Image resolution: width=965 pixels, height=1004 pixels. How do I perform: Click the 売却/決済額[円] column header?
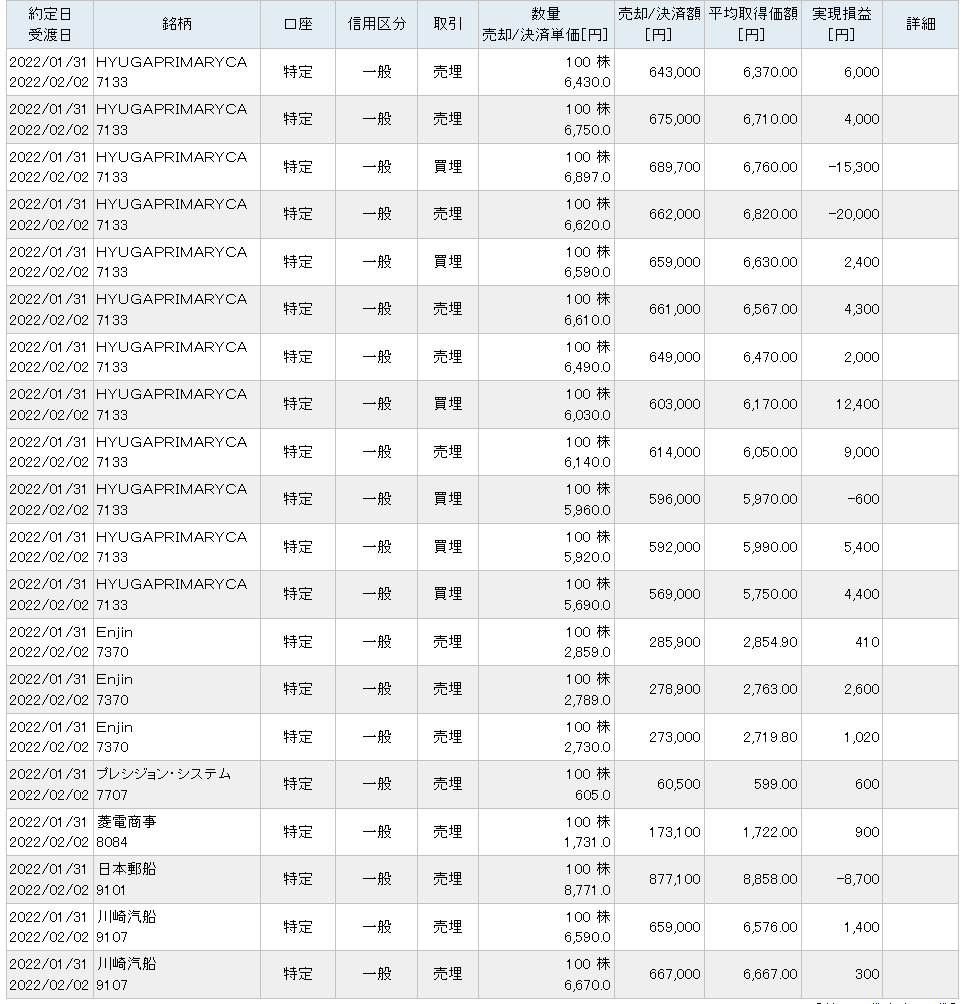point(659,24)
